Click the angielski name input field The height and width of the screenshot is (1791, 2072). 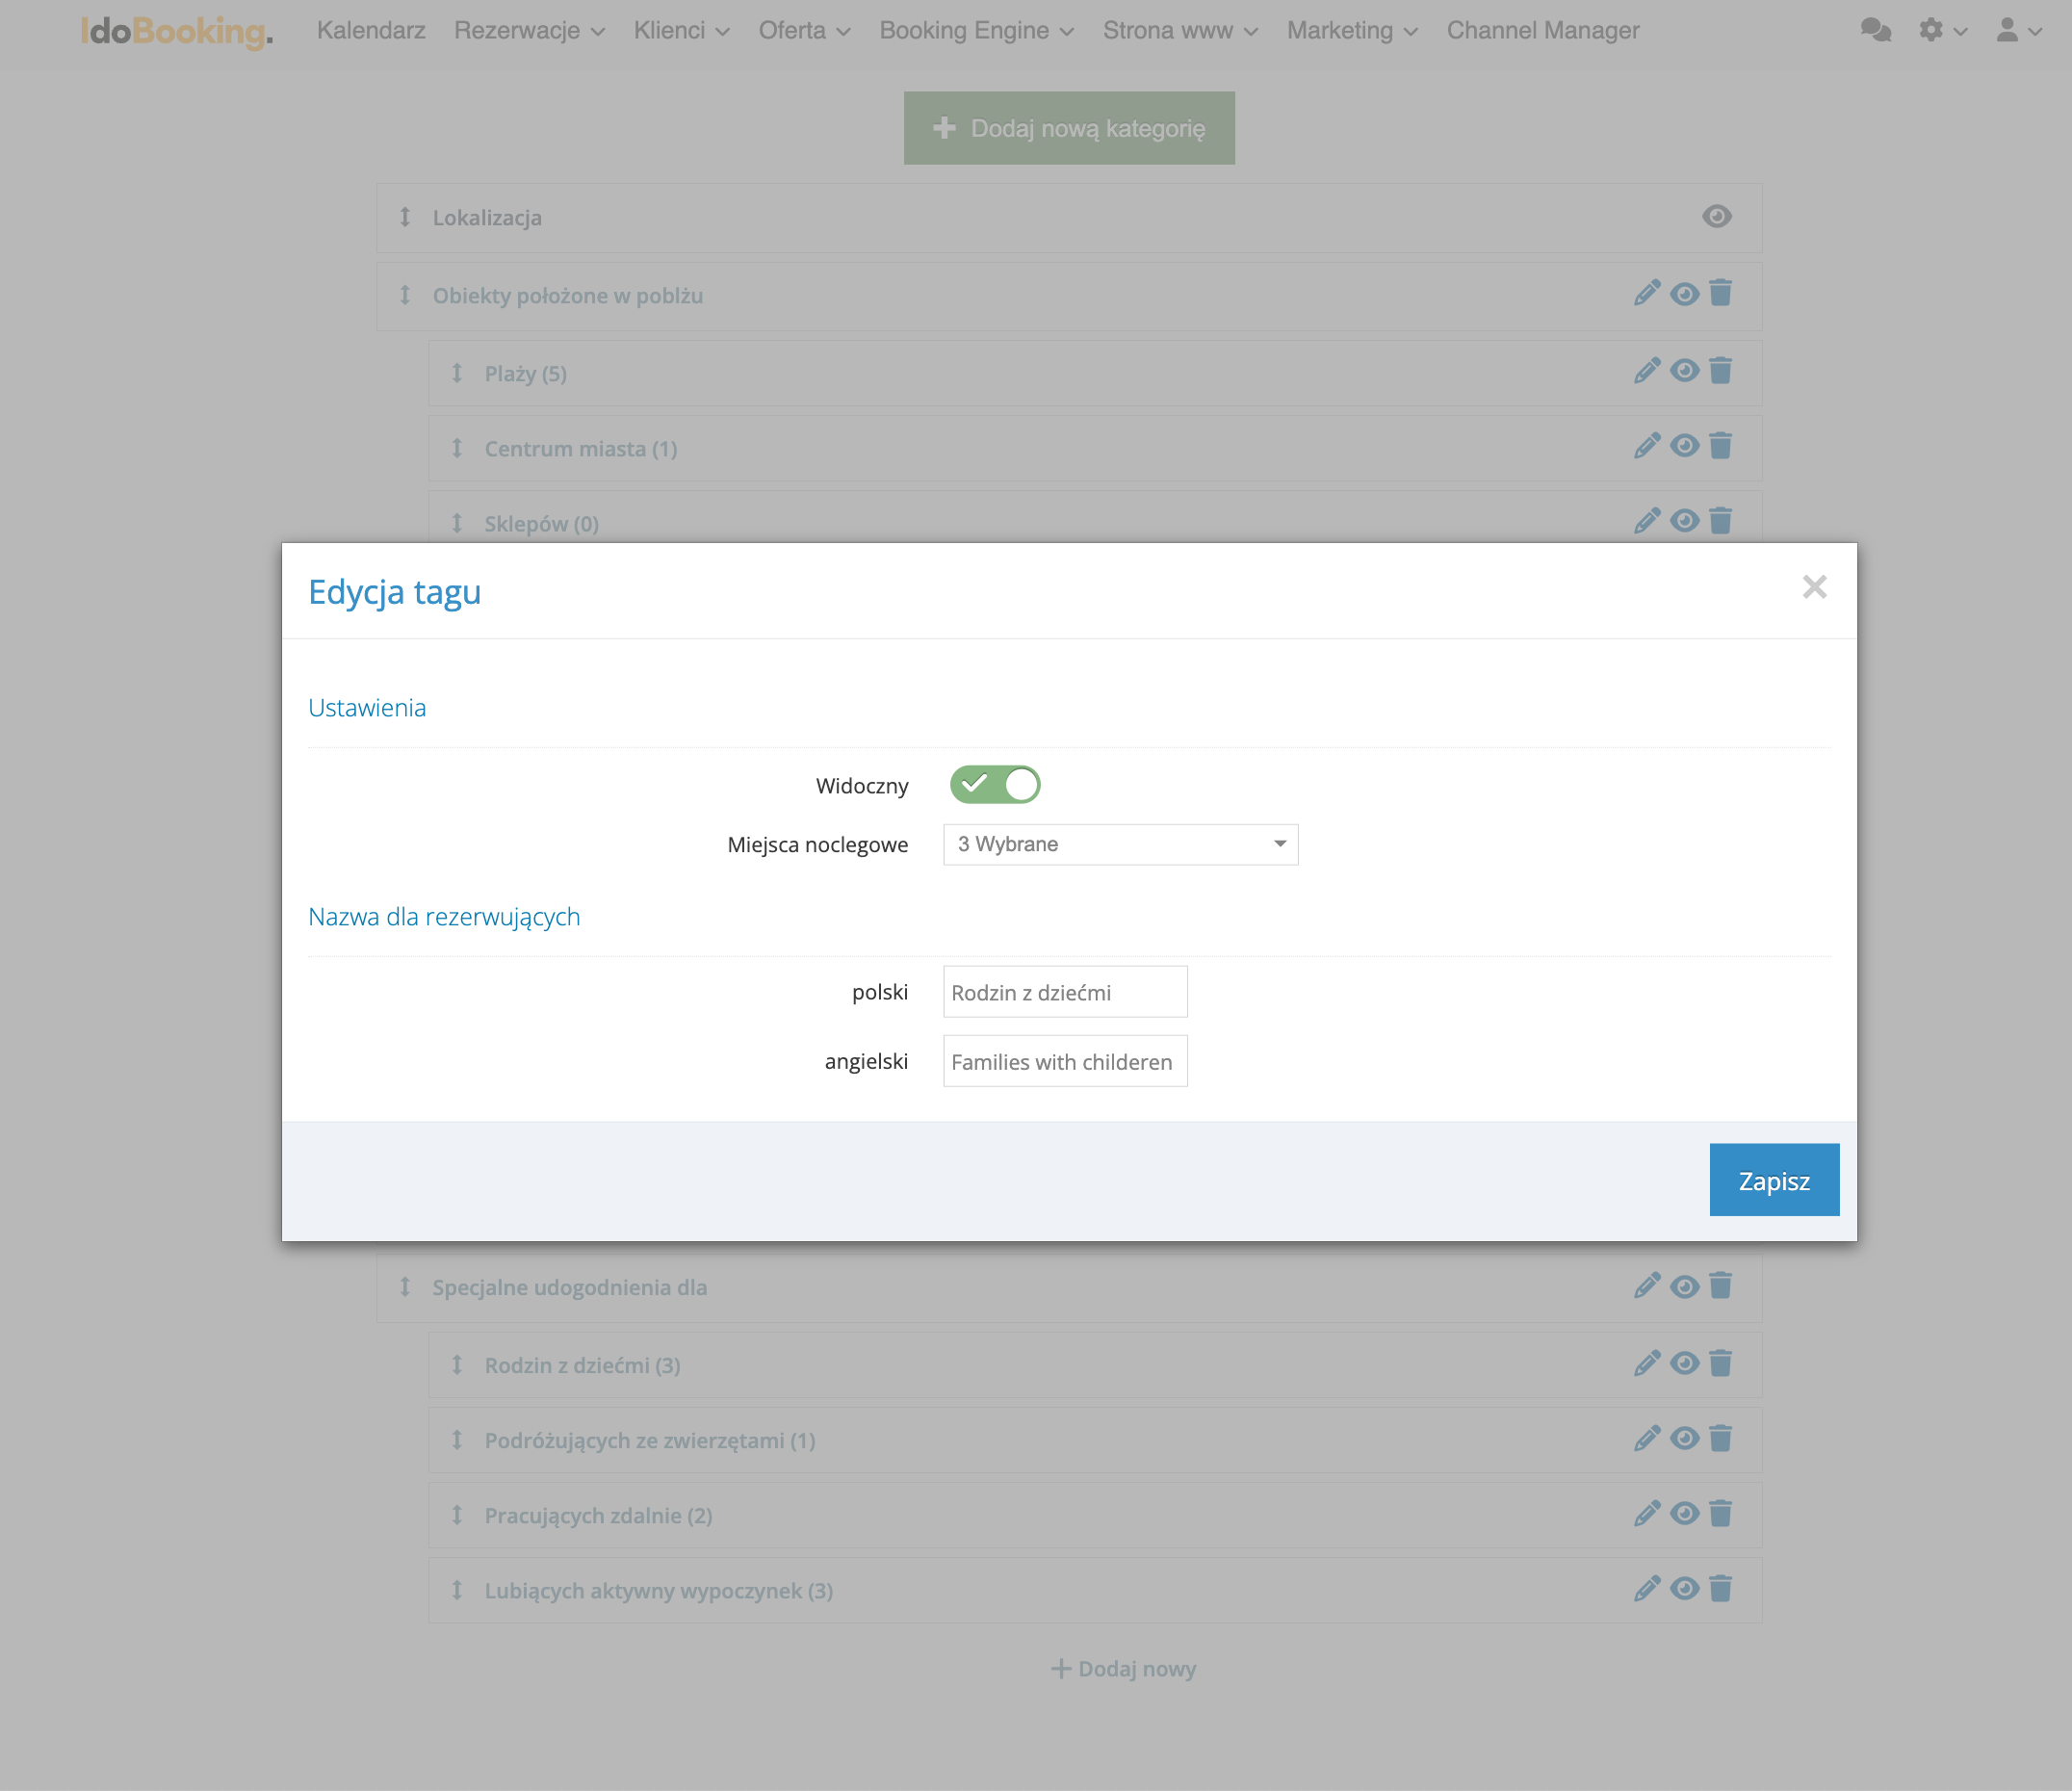(x=1064, y=1061)
